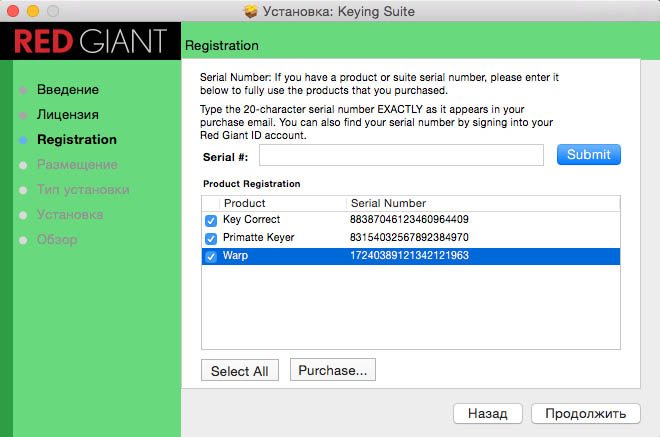660x437 pixels.
Task: Click the Select All button
Action: [x=240, y=370]
